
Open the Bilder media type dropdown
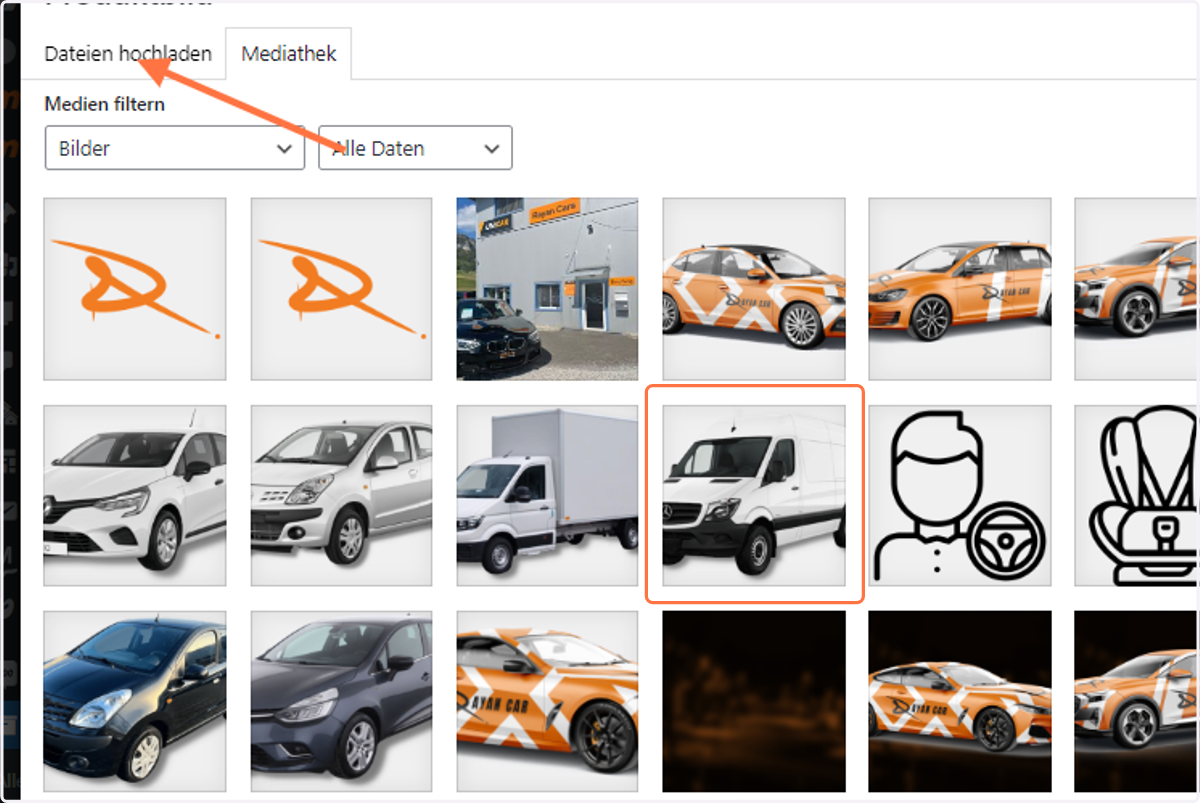click(x=175, y=148)
